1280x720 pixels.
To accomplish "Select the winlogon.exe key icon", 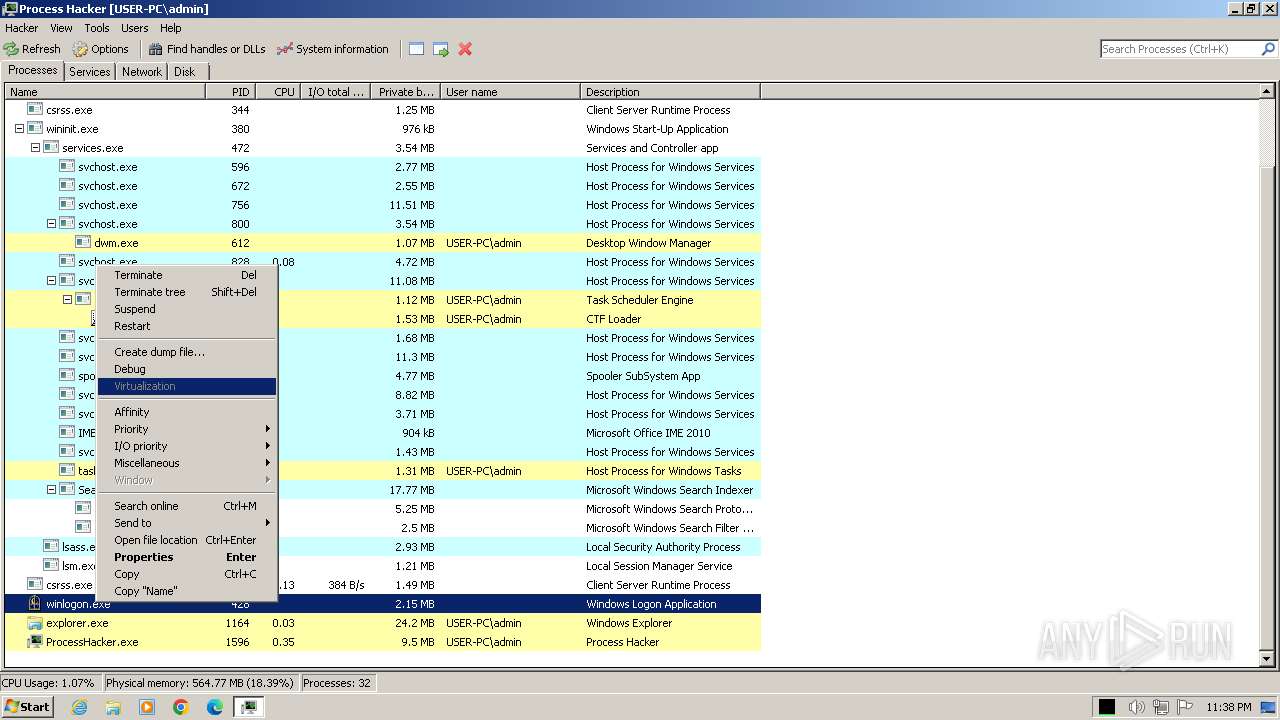I will pos(35,604).
